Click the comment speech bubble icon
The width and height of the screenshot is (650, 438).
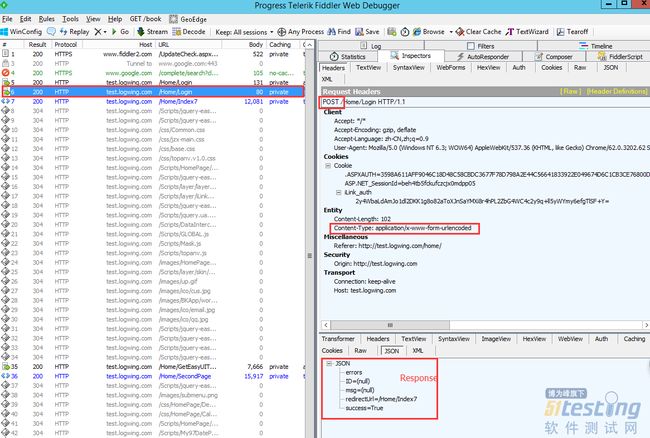51,31
